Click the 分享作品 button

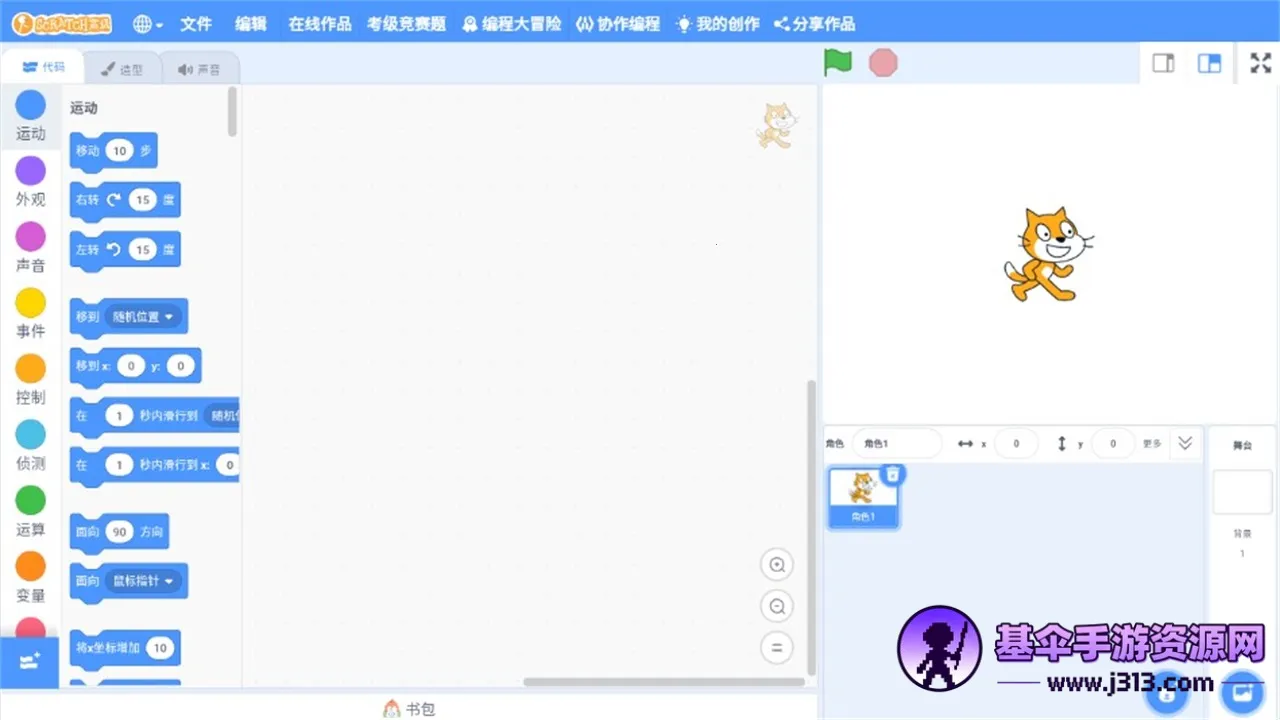815,24
